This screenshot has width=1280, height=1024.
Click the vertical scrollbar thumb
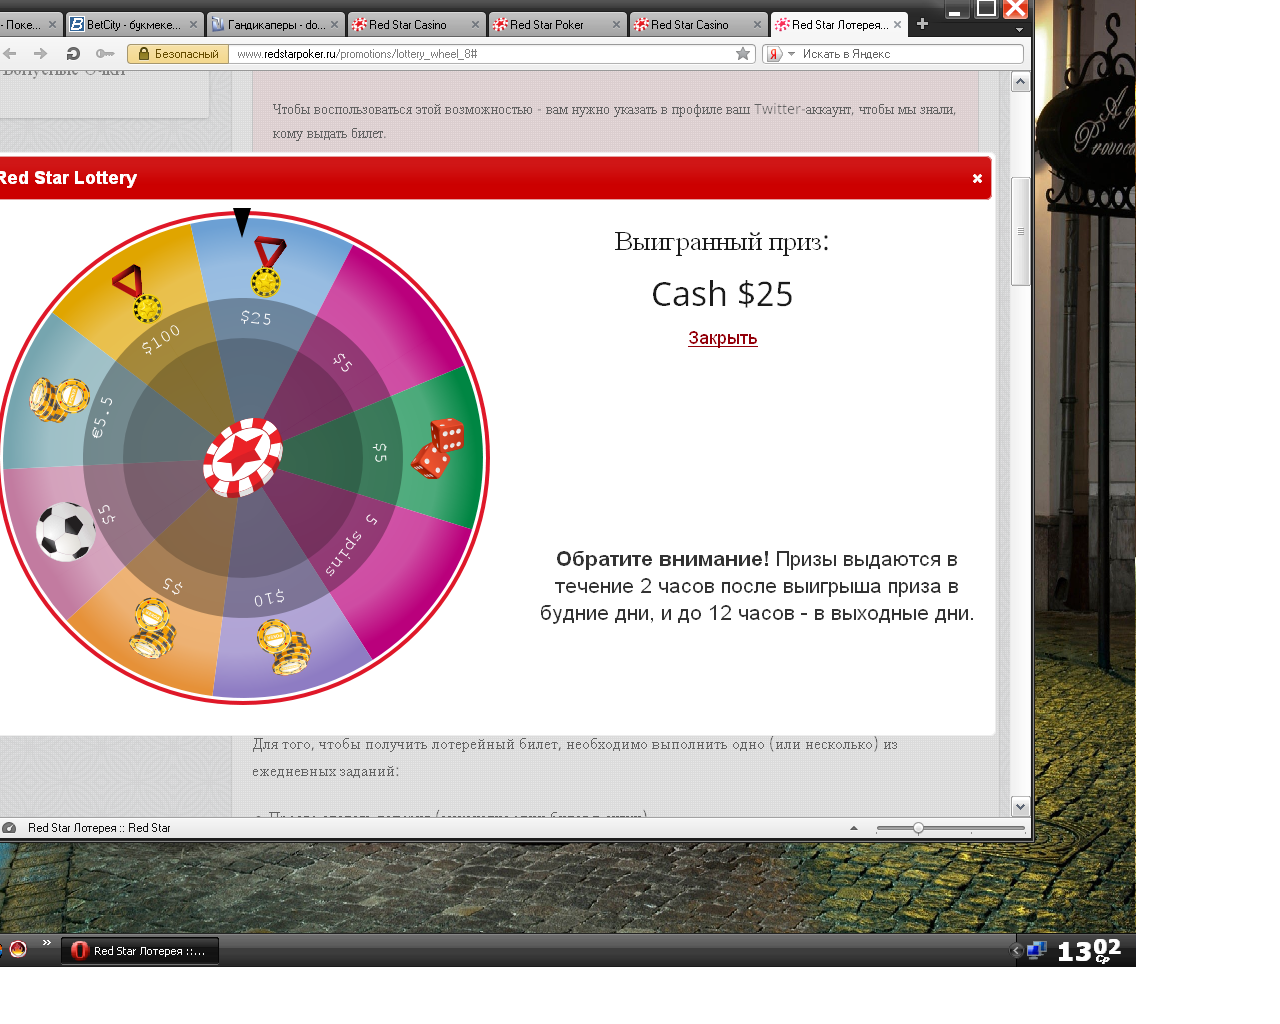[x=1021, y=231]
